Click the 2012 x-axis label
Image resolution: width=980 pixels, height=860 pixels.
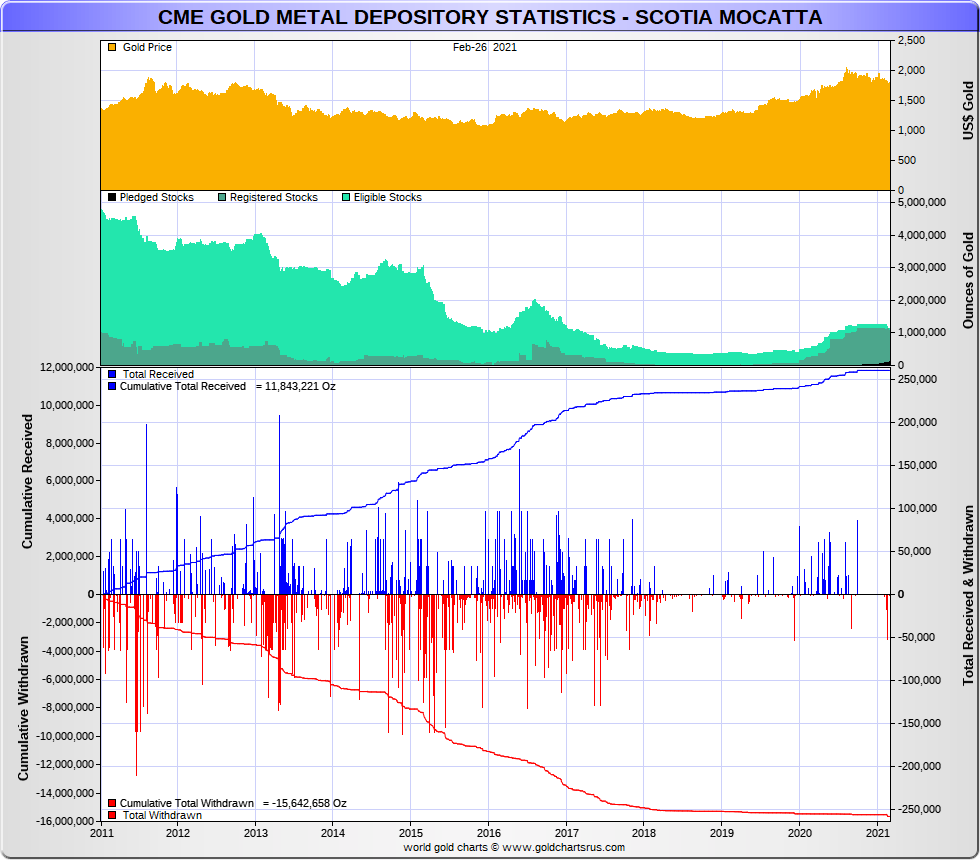(178, 833)
